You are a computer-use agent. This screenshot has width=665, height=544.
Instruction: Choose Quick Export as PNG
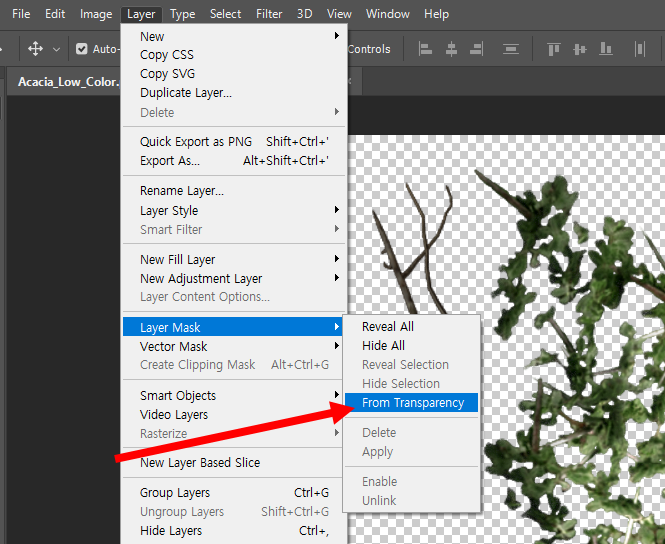coord(234,141)
